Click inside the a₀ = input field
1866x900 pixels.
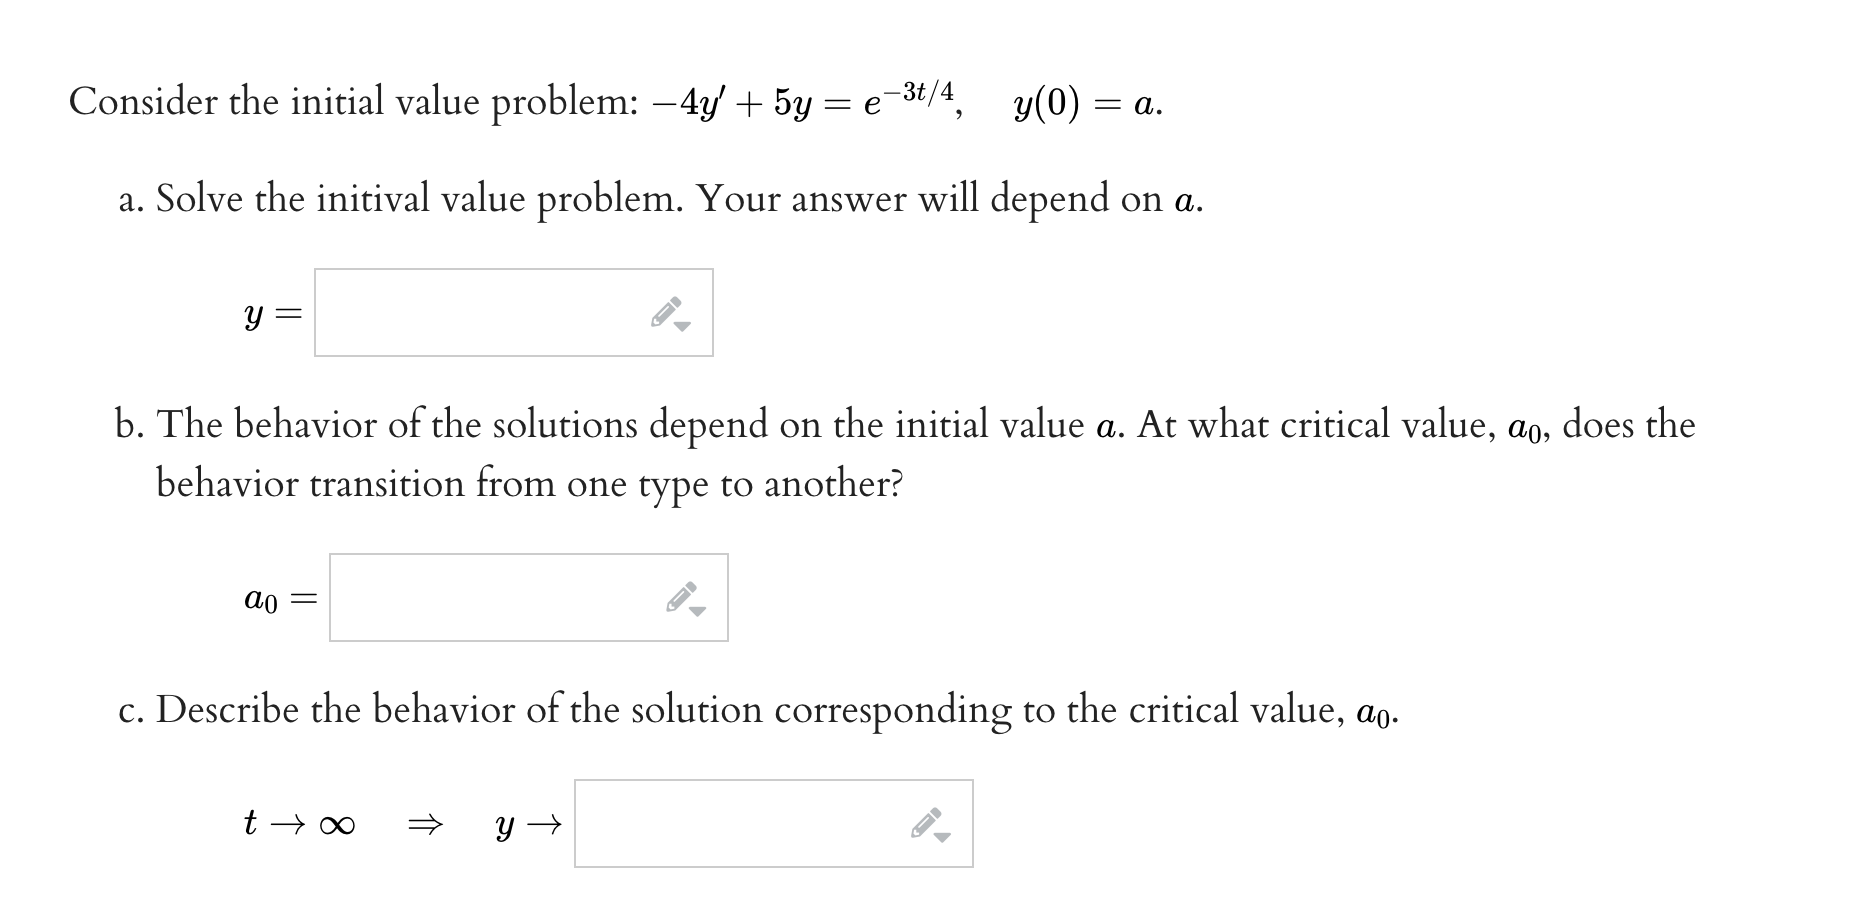(x=490, y=598)
